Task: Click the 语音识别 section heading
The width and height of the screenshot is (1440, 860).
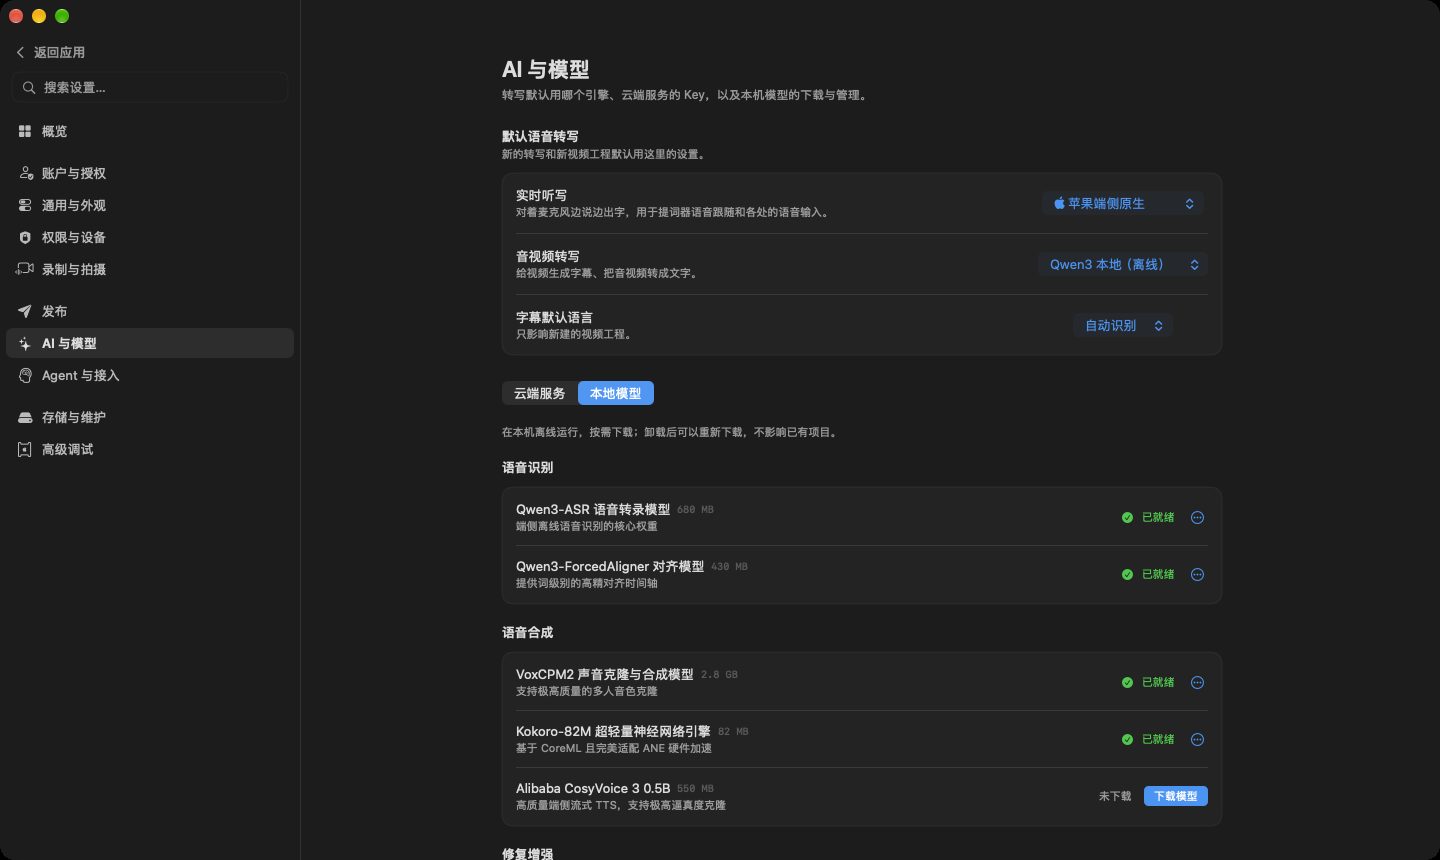Action: pyautogui.click(x=527, y=467)
